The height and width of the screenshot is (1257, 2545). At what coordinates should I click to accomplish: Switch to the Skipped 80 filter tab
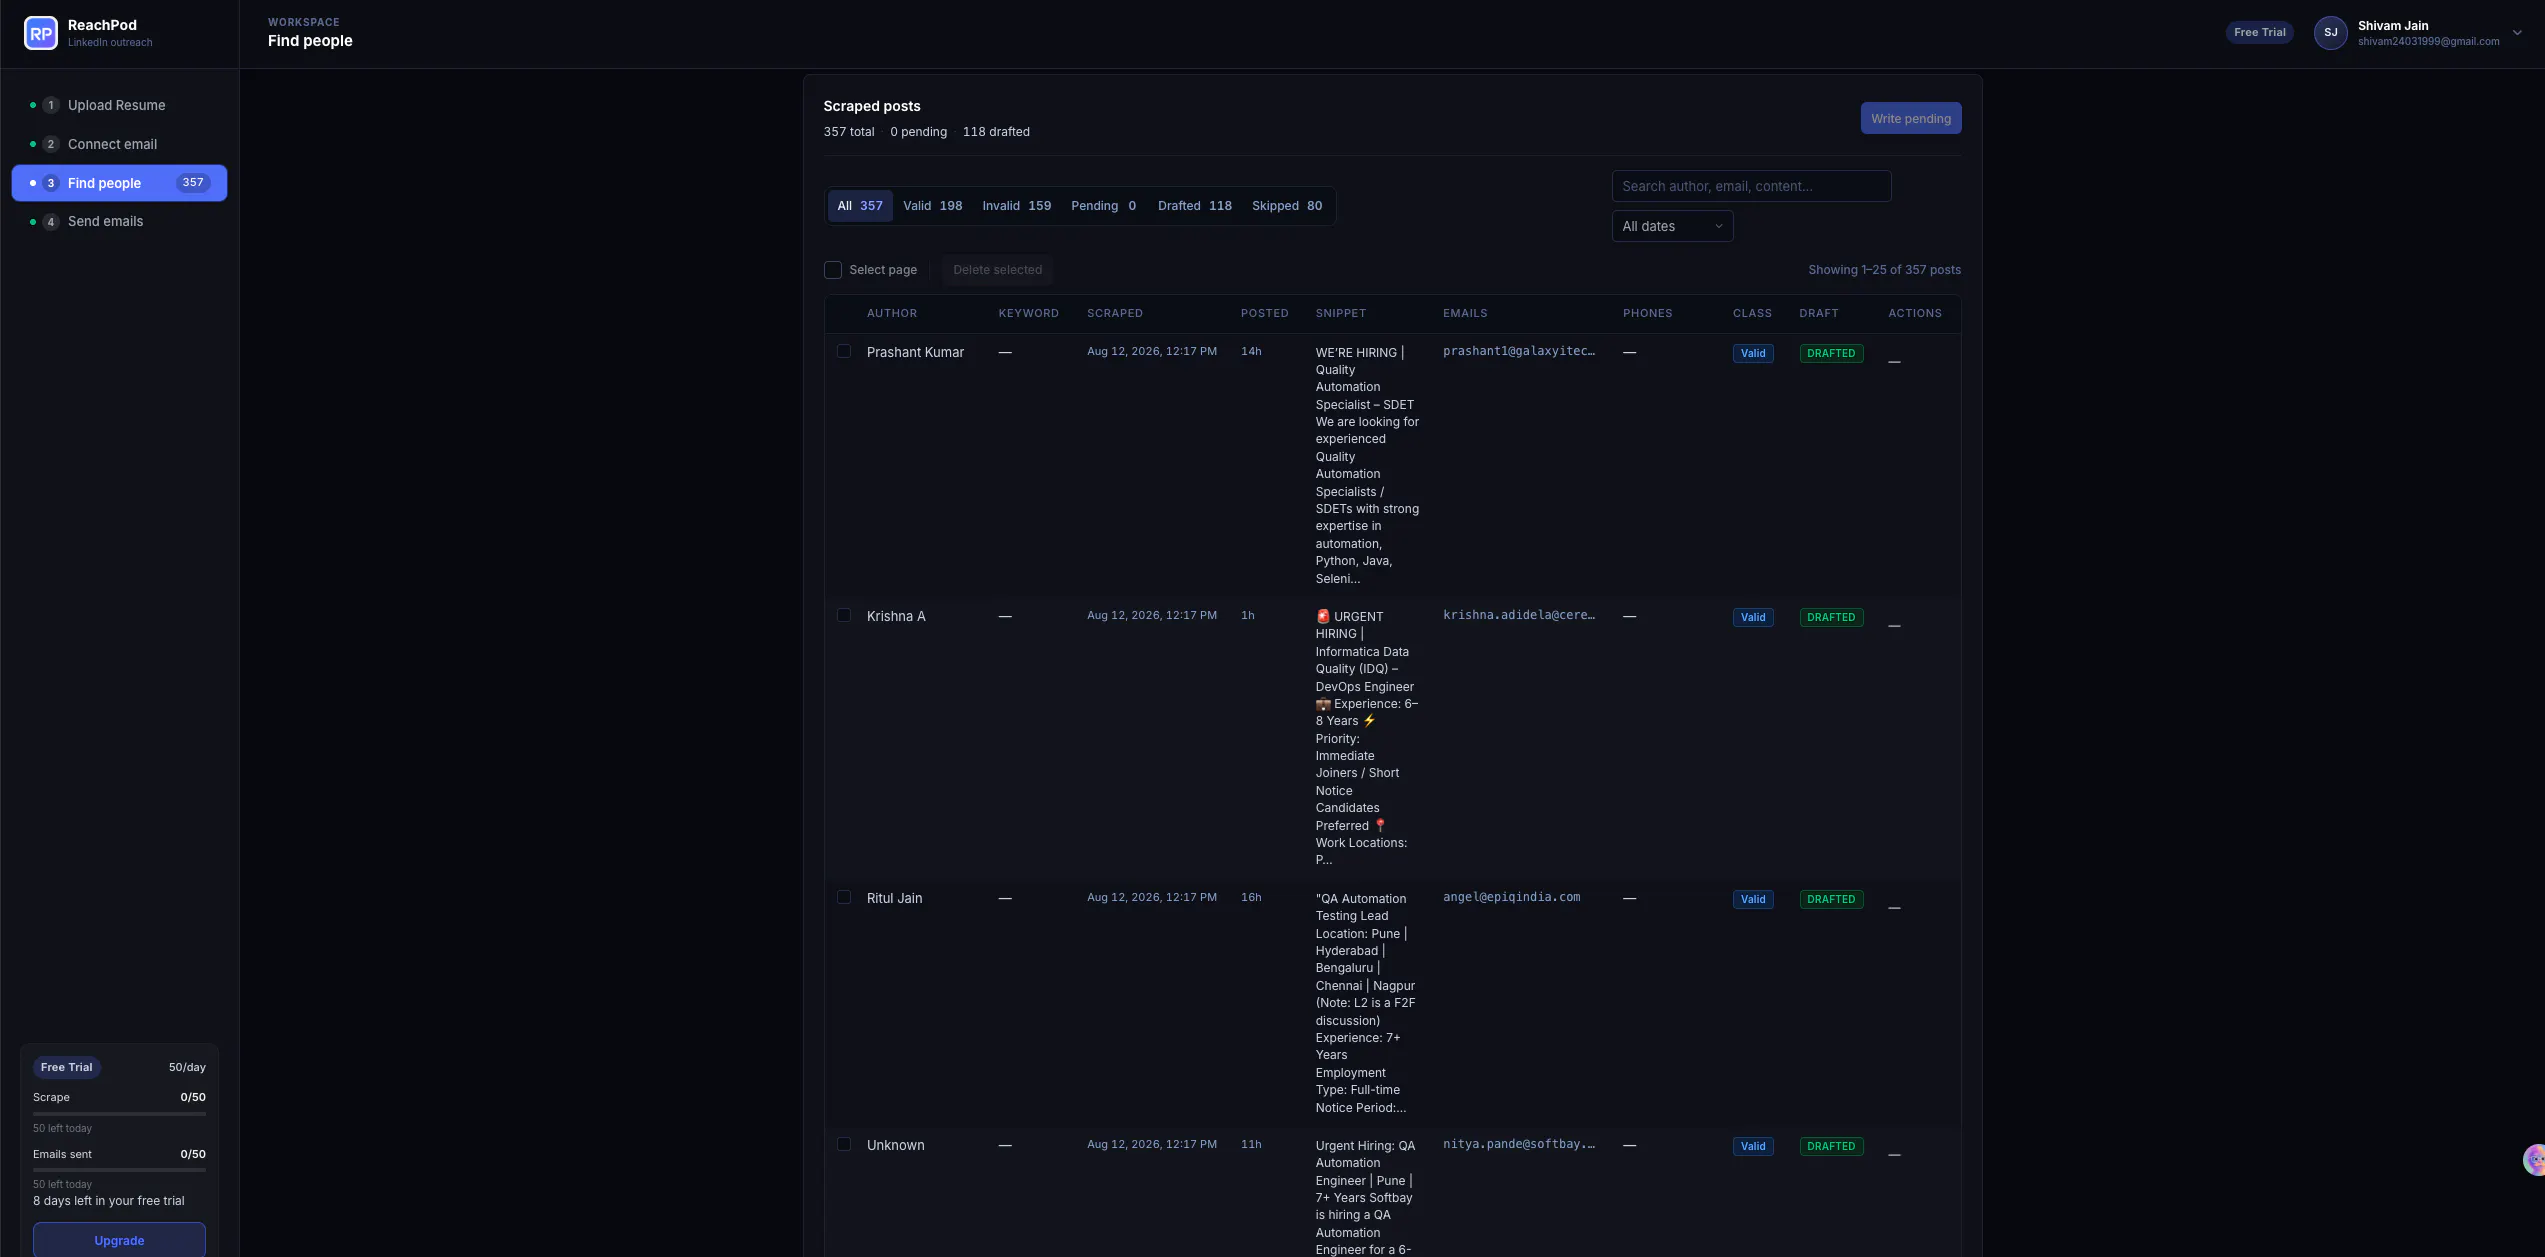(x=1286, y=206)
